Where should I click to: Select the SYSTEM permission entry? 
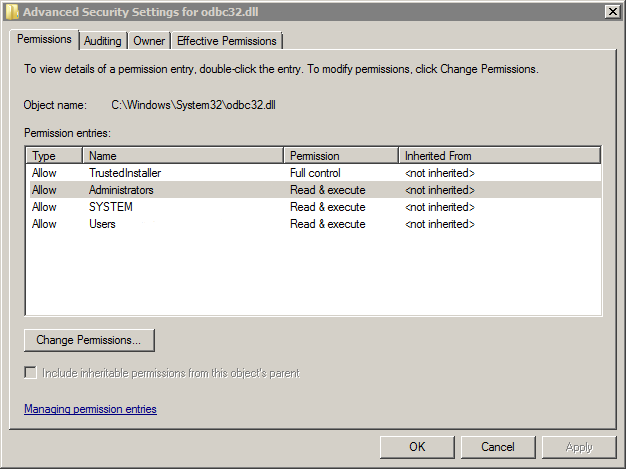coord(111,207)
